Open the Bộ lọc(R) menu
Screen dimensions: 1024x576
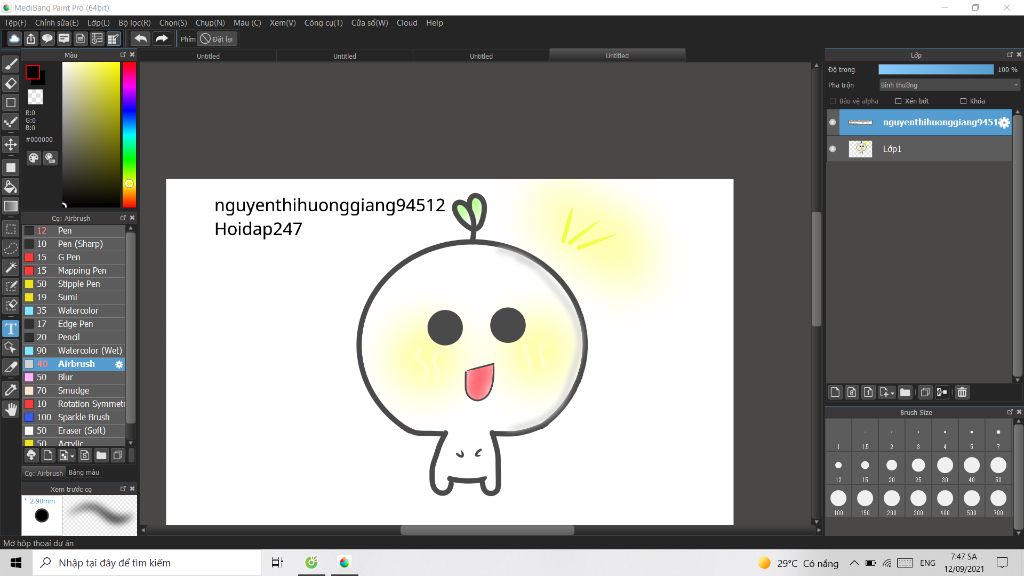coord(133,22)
